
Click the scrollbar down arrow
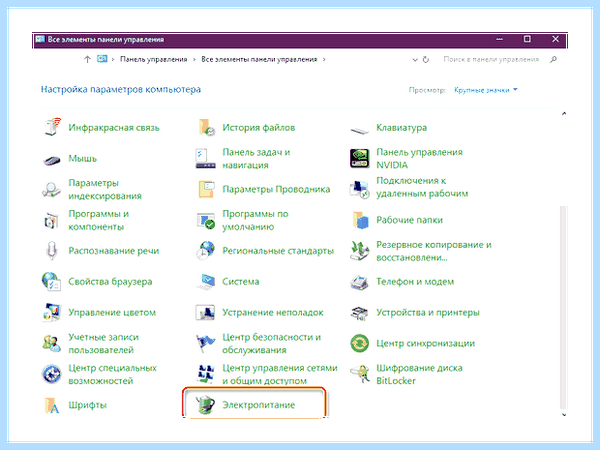(564, 414)
